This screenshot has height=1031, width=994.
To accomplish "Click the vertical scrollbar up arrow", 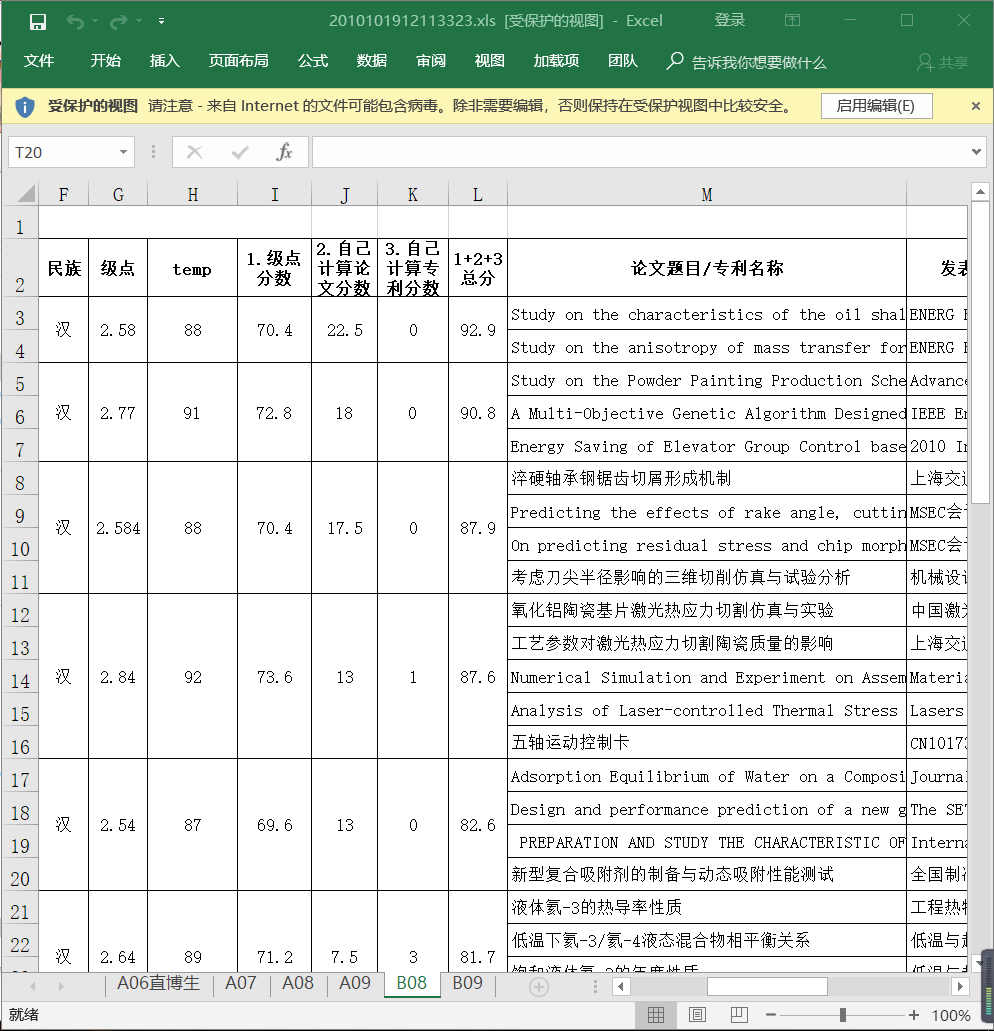I will (x=980, y=192).
